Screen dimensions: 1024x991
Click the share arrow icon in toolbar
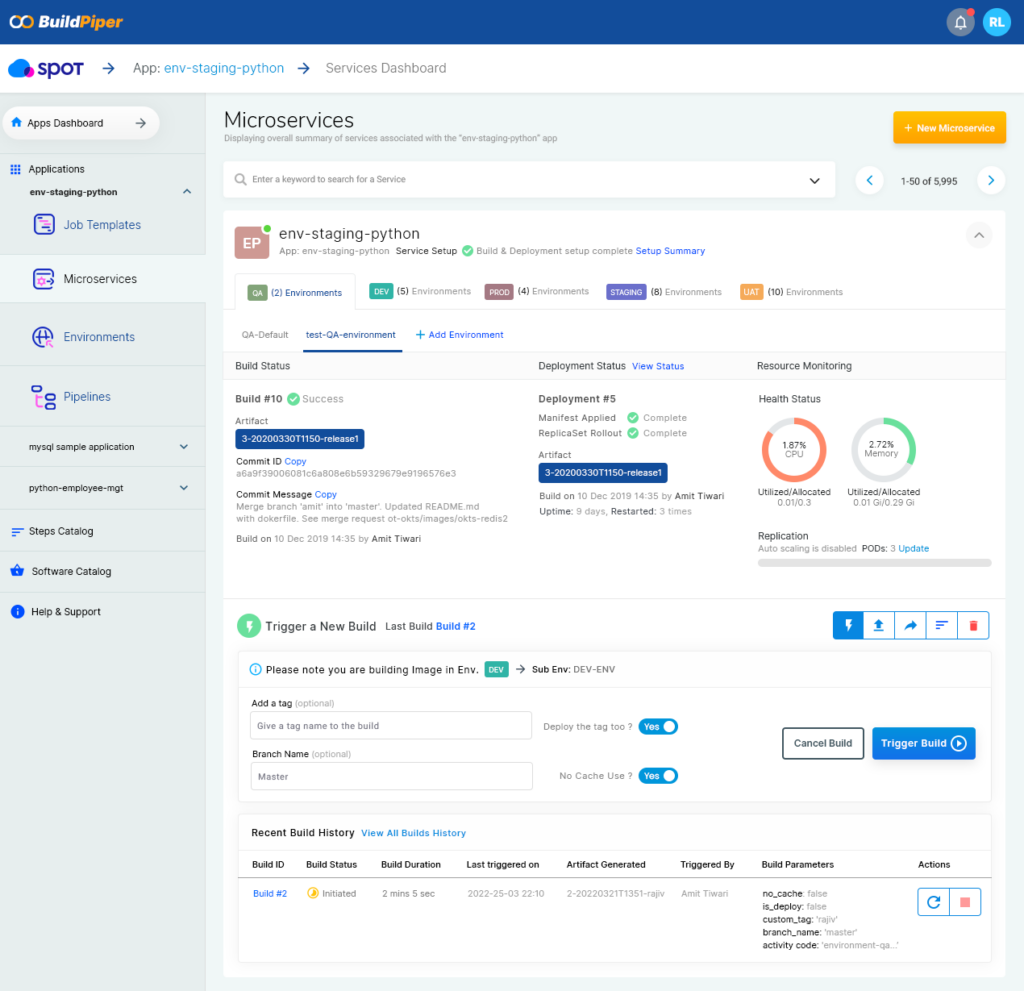910,625
